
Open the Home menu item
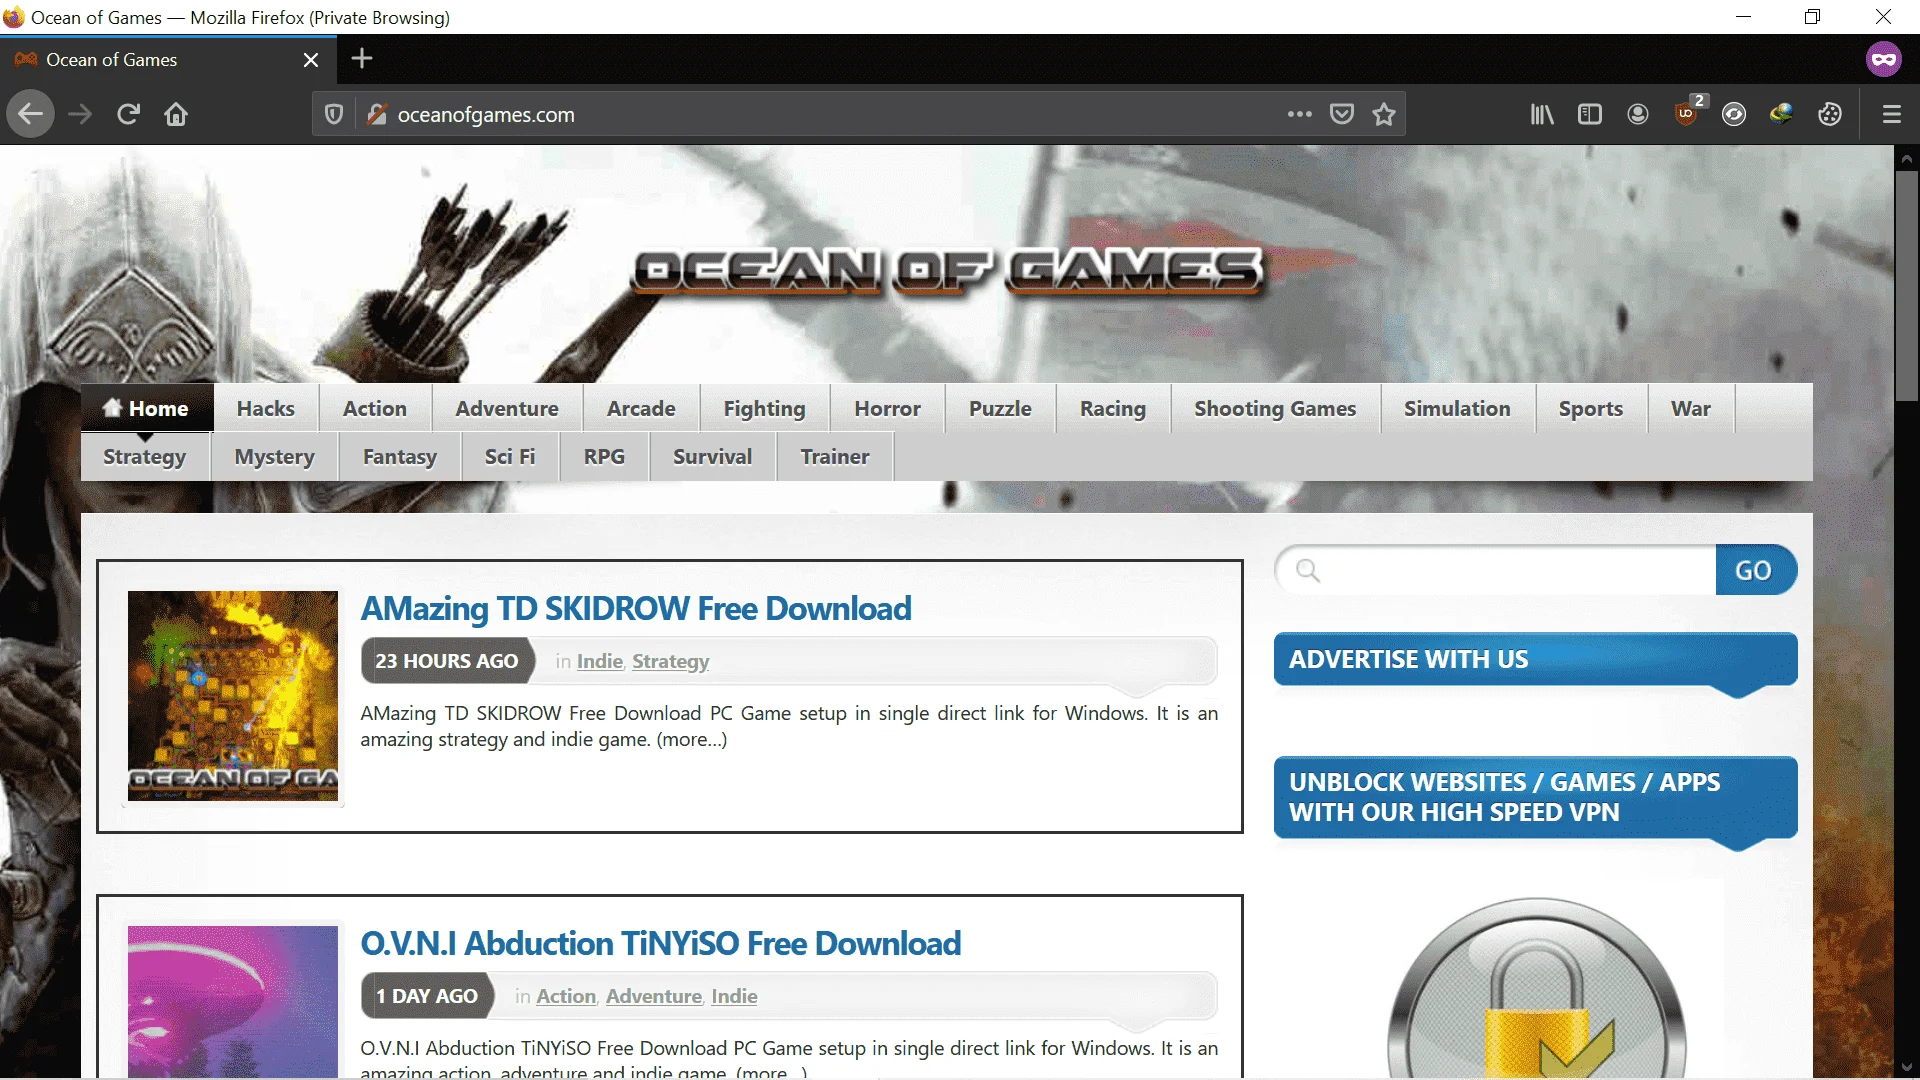[x=147, y=408]
